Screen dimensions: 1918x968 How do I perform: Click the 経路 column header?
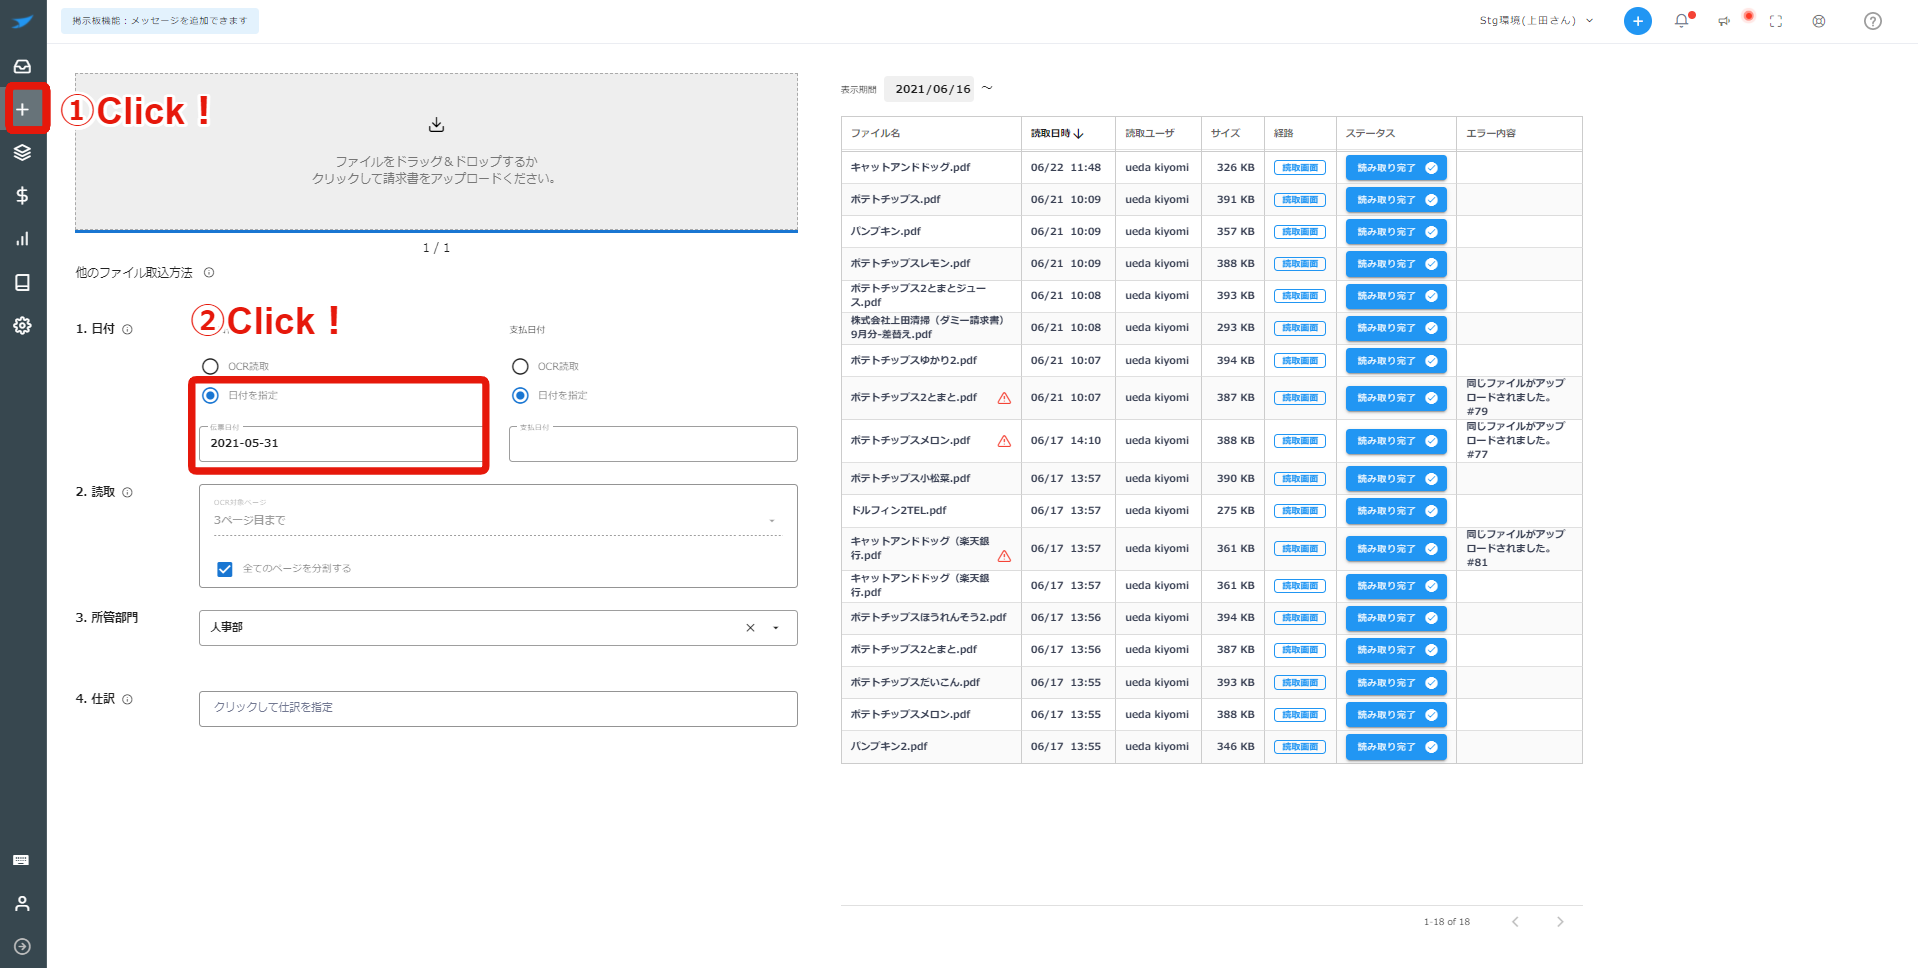tap(1283, 133)
